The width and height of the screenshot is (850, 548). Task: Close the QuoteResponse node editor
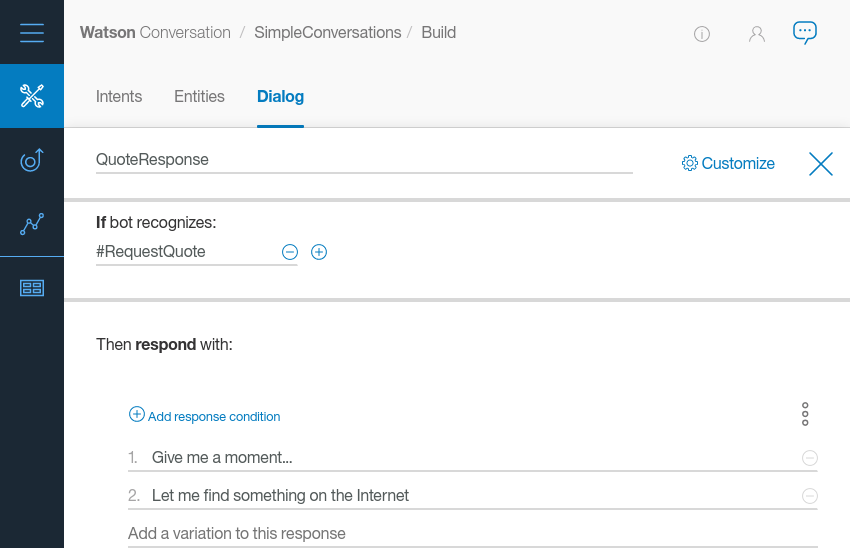(x=821, y=164)
